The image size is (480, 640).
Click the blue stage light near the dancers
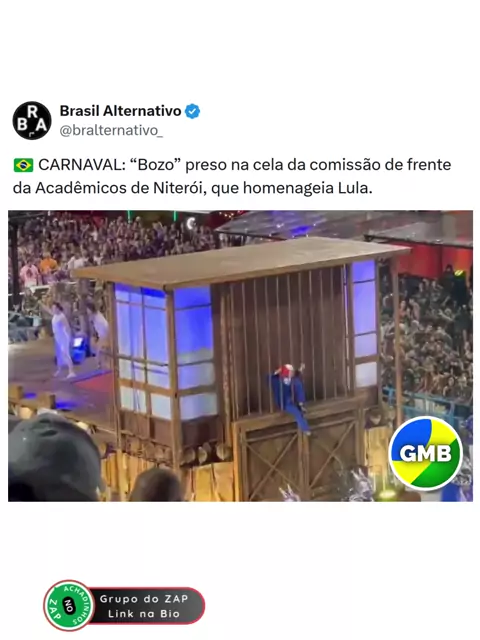[80, 348]
